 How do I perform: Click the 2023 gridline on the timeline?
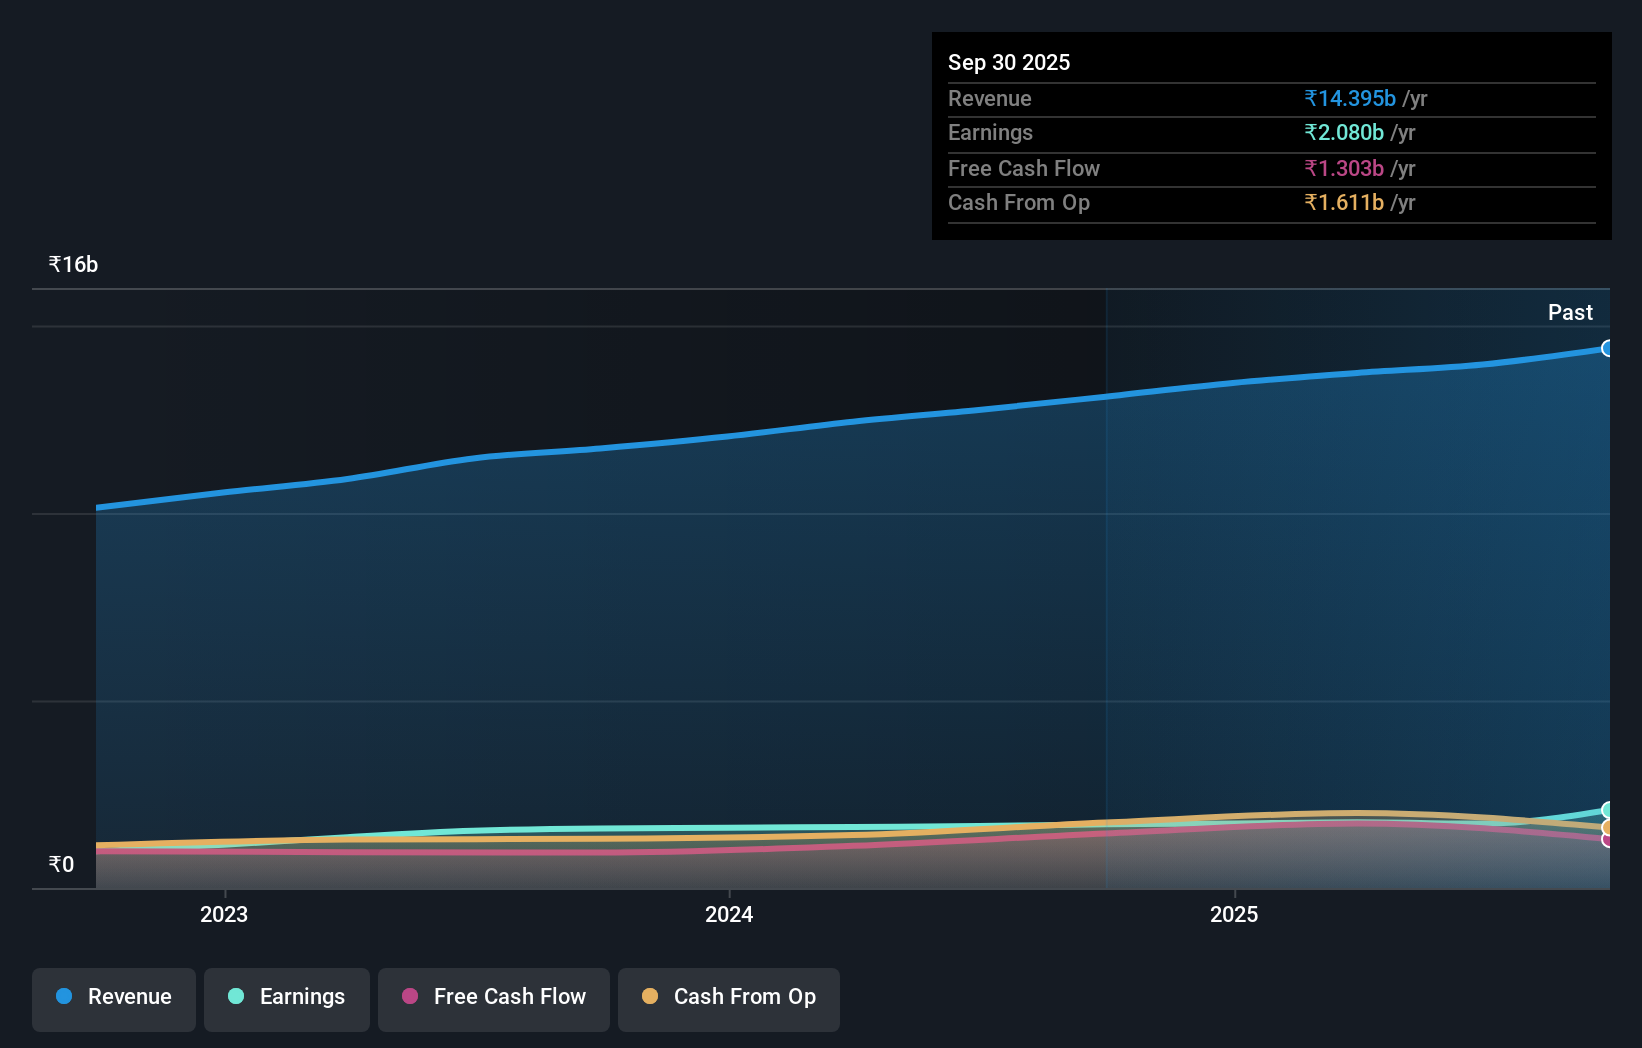pos(224,600)
